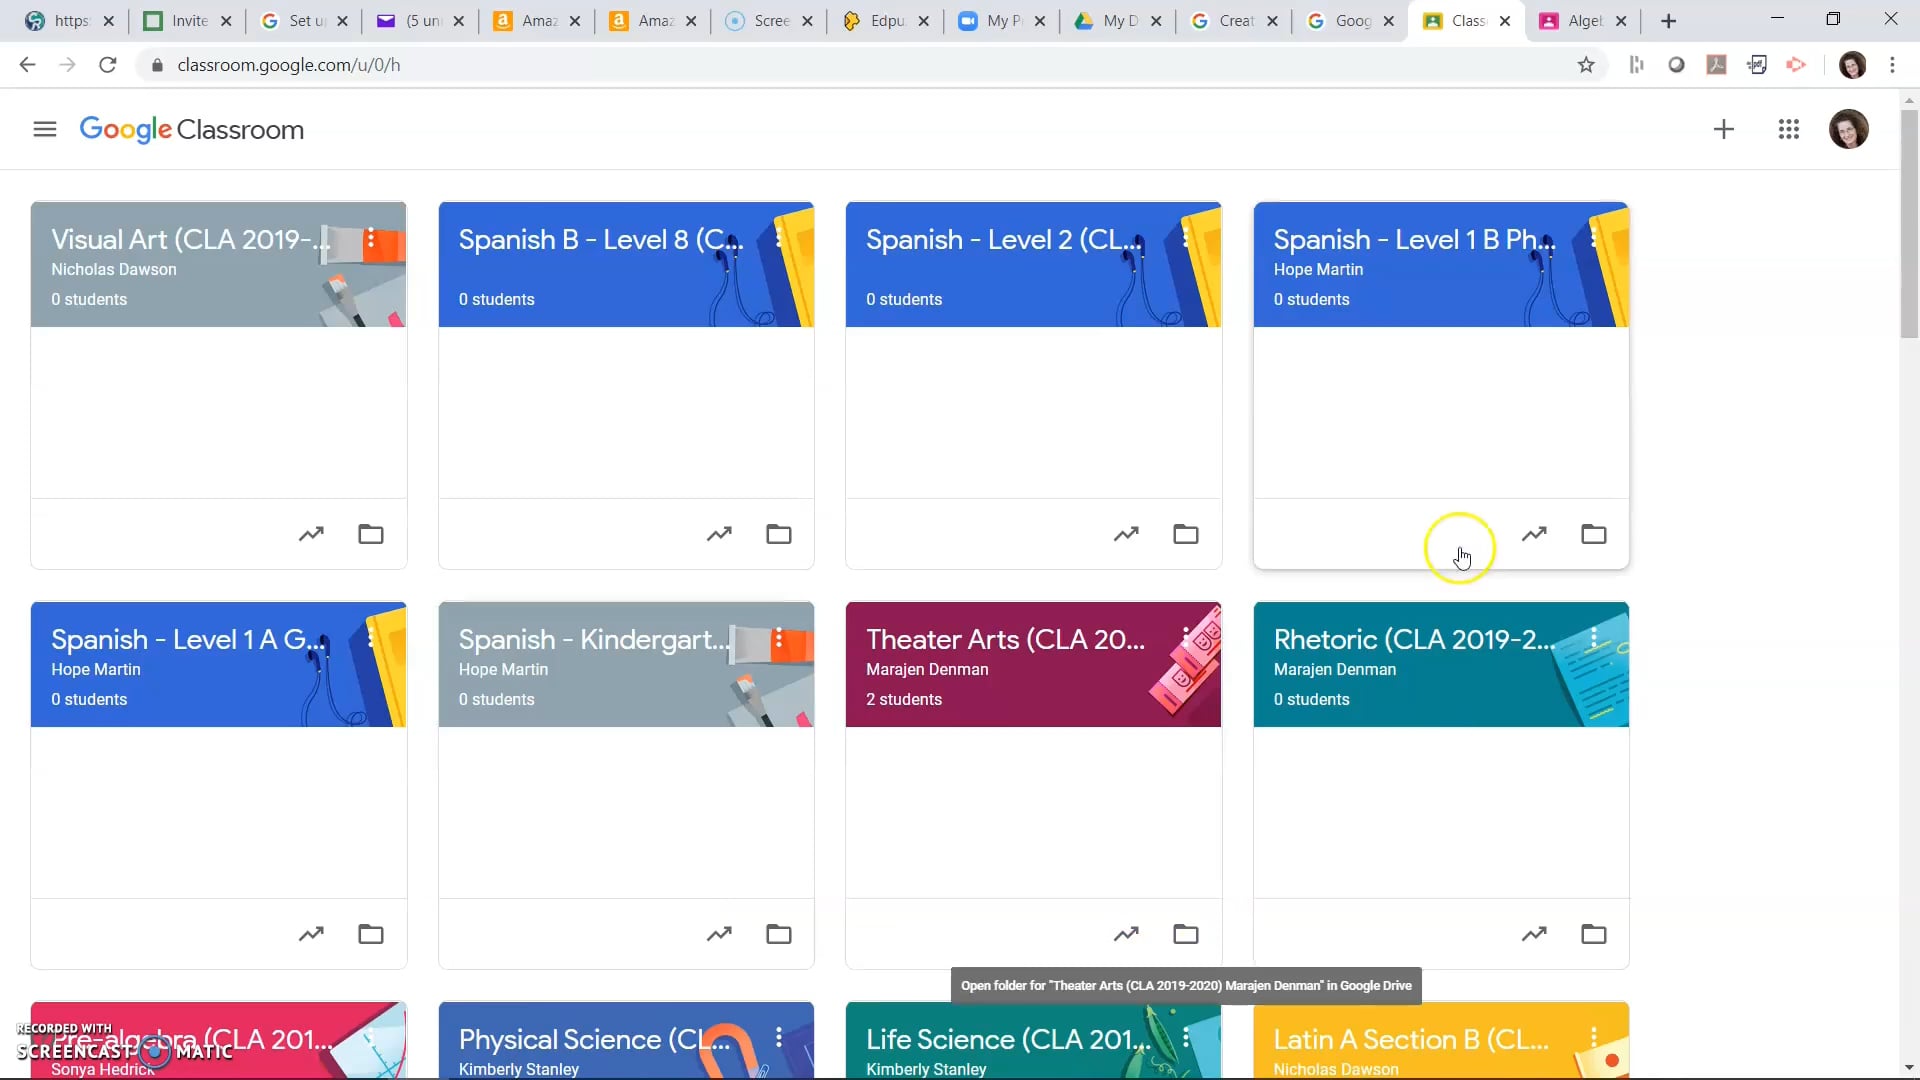Close the Algebra browser tab
This screenshot has width=1920, height=1080.
[x=1621, y=21]
